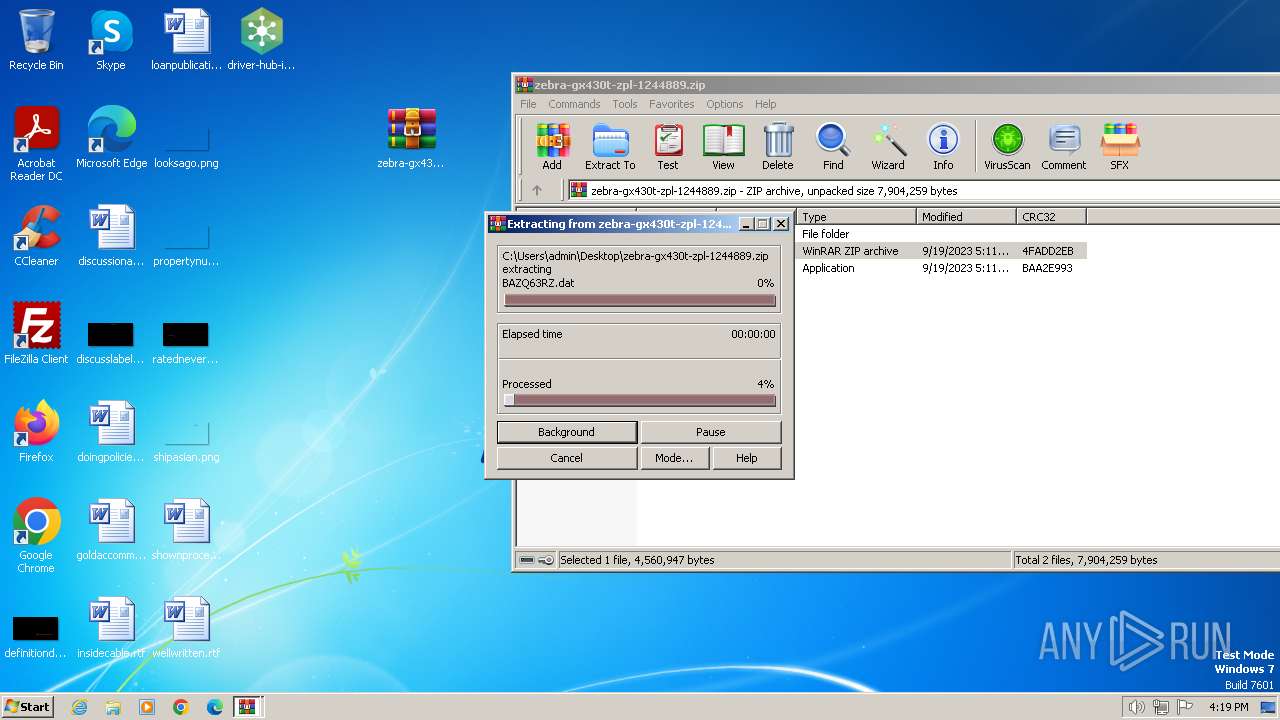
Task: Click the Start button
Action: pyautogui.click(x=28, y=707)
